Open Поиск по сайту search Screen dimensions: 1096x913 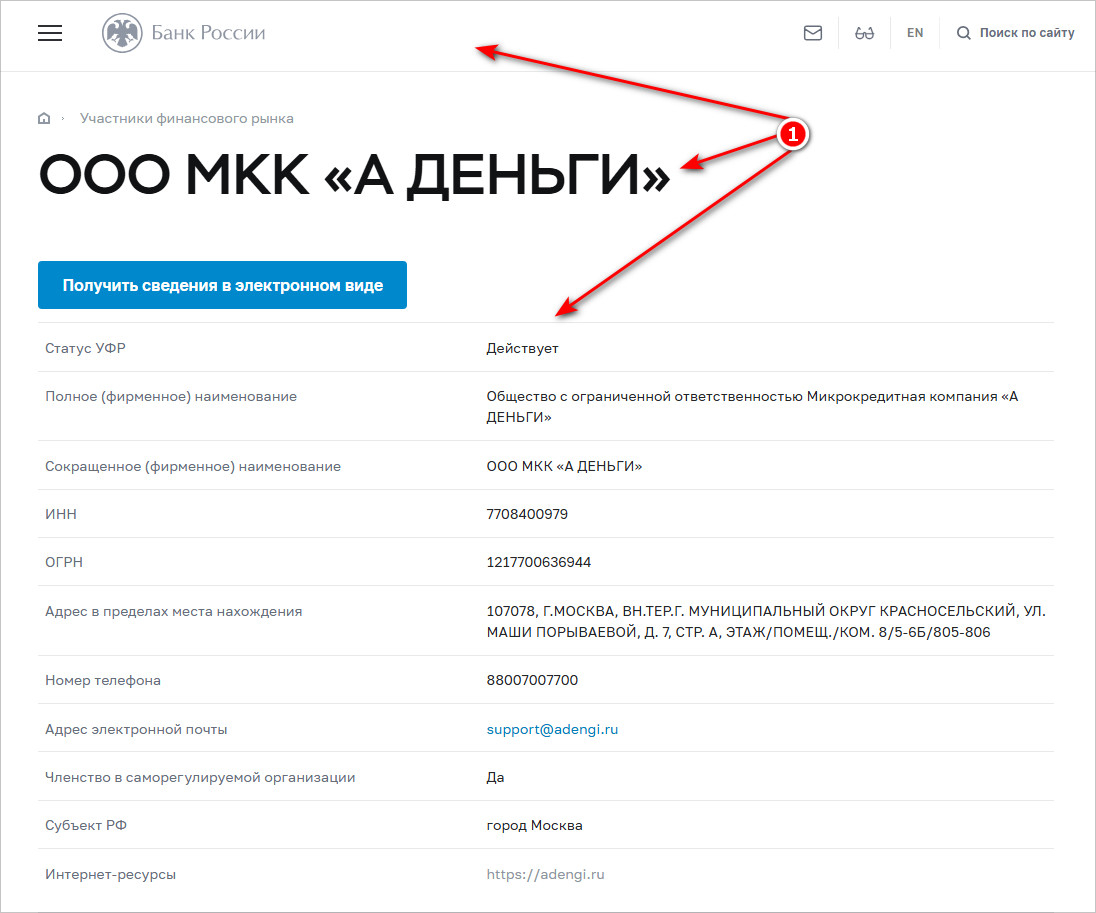(1027, 33)
